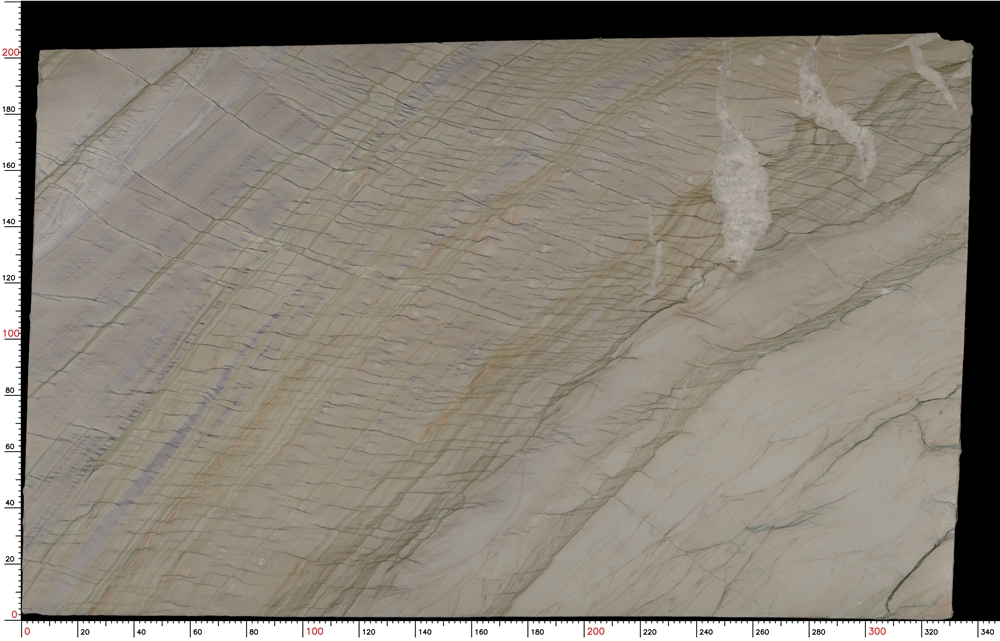Click the 20 label on horizontal ruler
The image size is (1000, 641).
pos(85,632)
